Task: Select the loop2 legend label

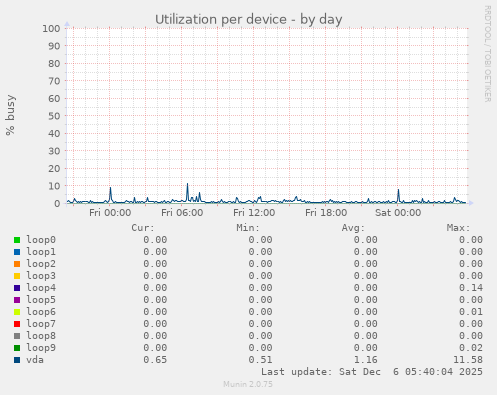Action: 41,264
